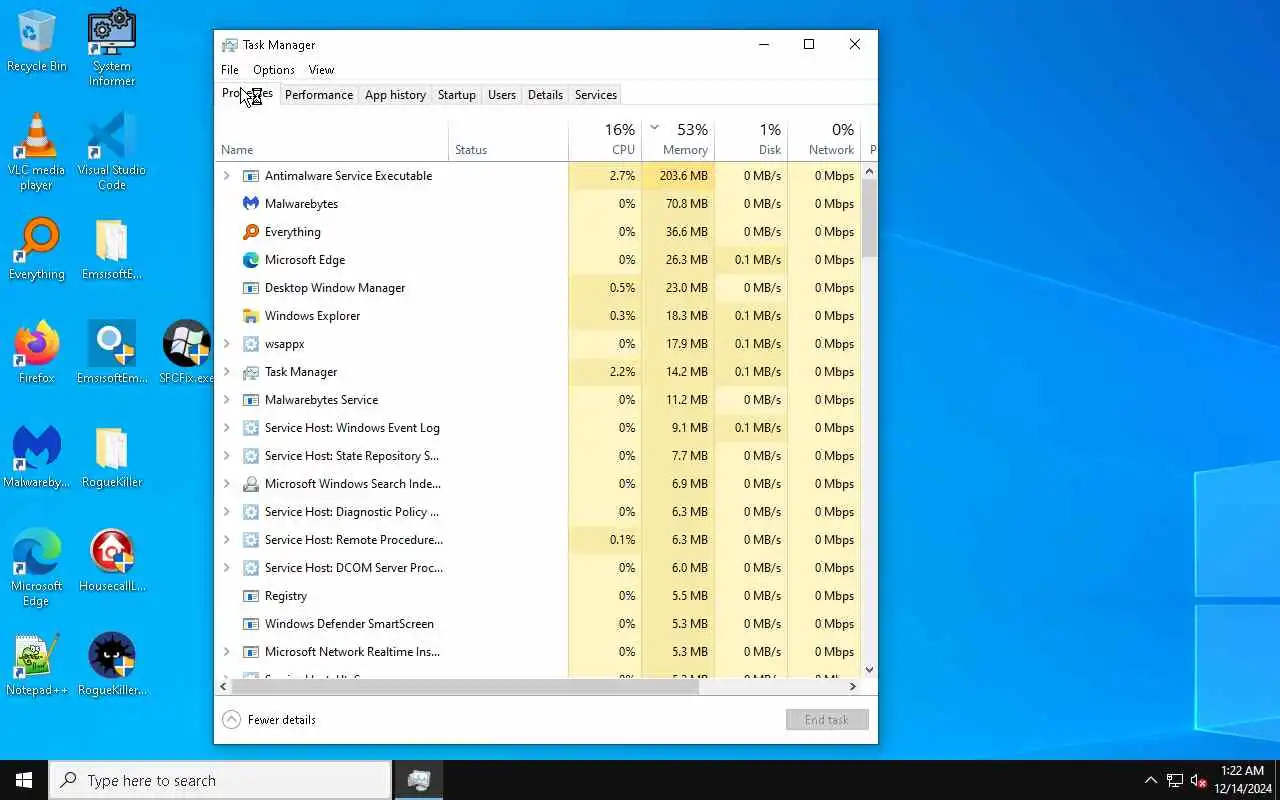Click the Task Manager taskbar button
Viewport: 1280px width, 800px height.
click(x=419, y=780)
